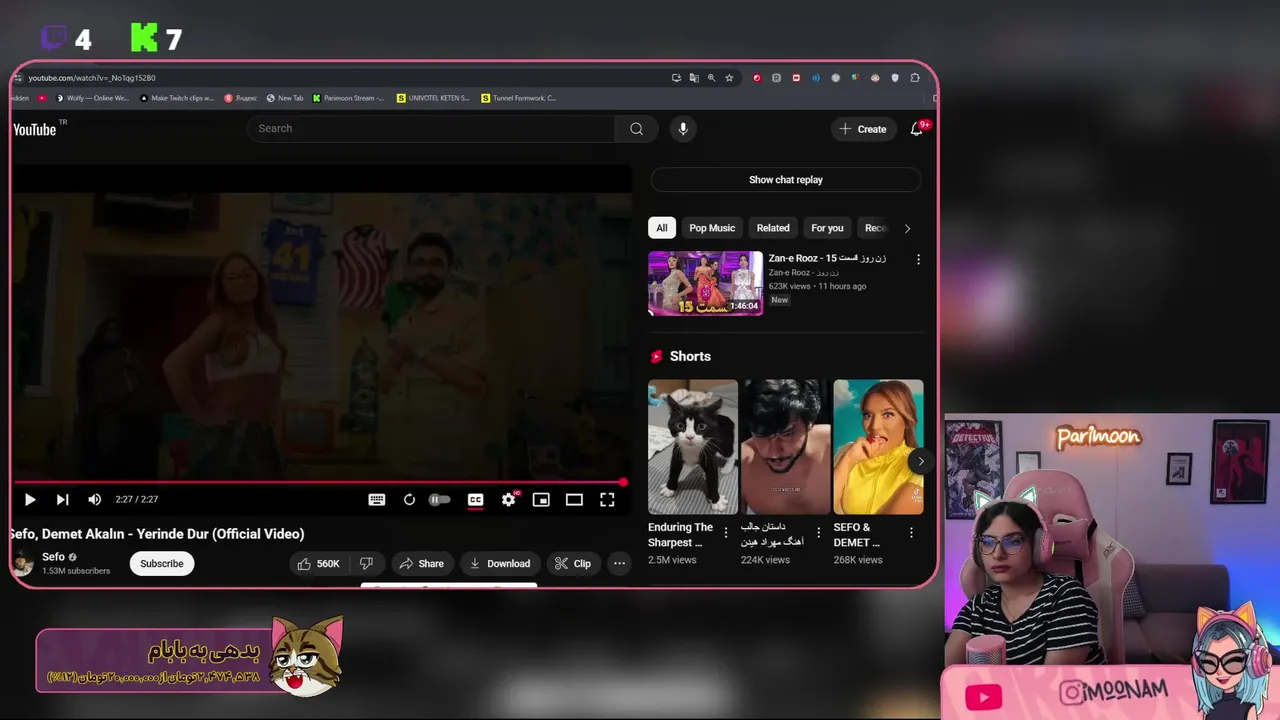Click into the YouTube Search field
The width and height of the screenshot is (1280, 720).
[431, 128]
